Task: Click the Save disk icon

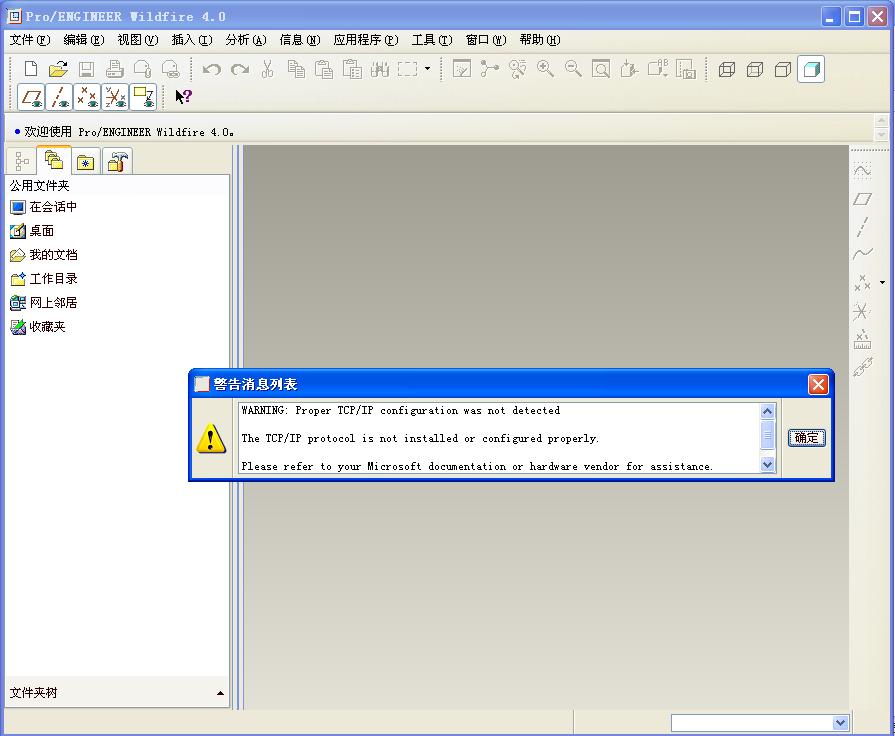Action: pyautogui.click(x=86, y=69)
